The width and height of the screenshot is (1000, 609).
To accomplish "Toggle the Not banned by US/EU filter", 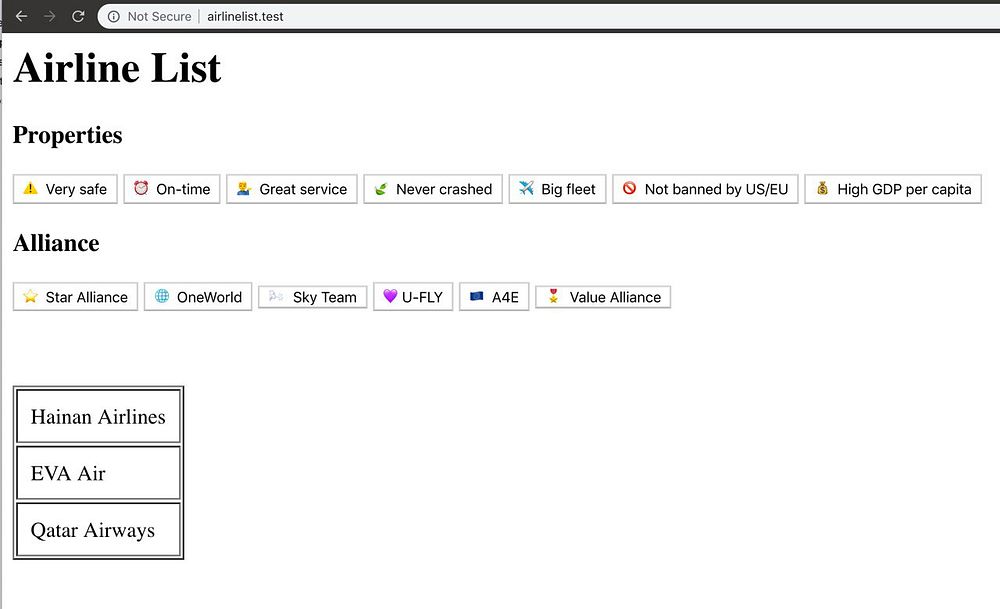I will tap(705, 189).
